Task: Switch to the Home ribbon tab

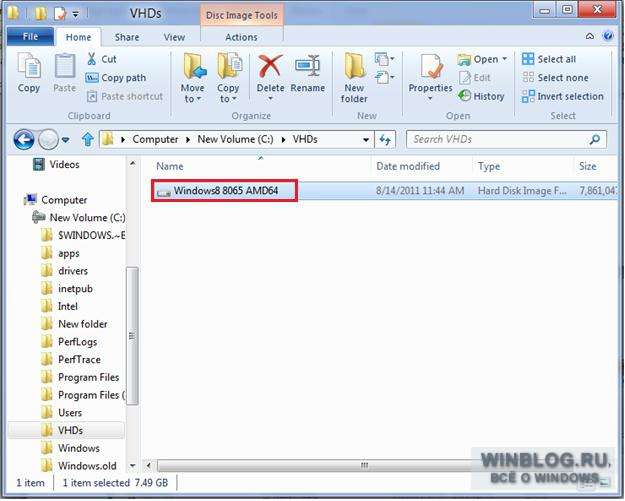Action: click(78, 37)
